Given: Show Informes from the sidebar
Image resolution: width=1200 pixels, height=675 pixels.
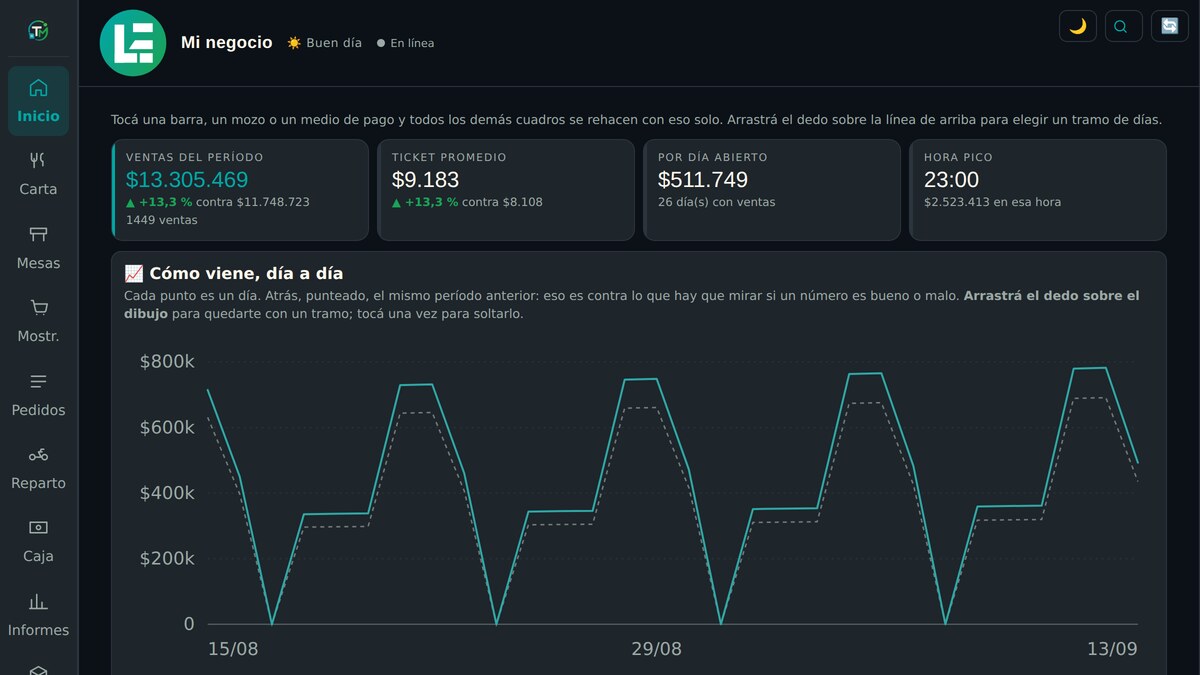Looking at the screenshot, I should [38, 615].
